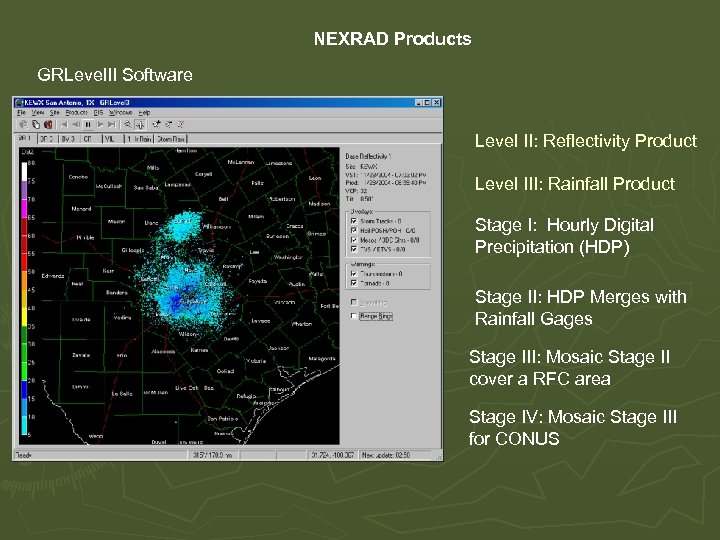Screen dimensions: 720x540
Task: Minimize the GRLevel3 window
Action: click(419, 103)
